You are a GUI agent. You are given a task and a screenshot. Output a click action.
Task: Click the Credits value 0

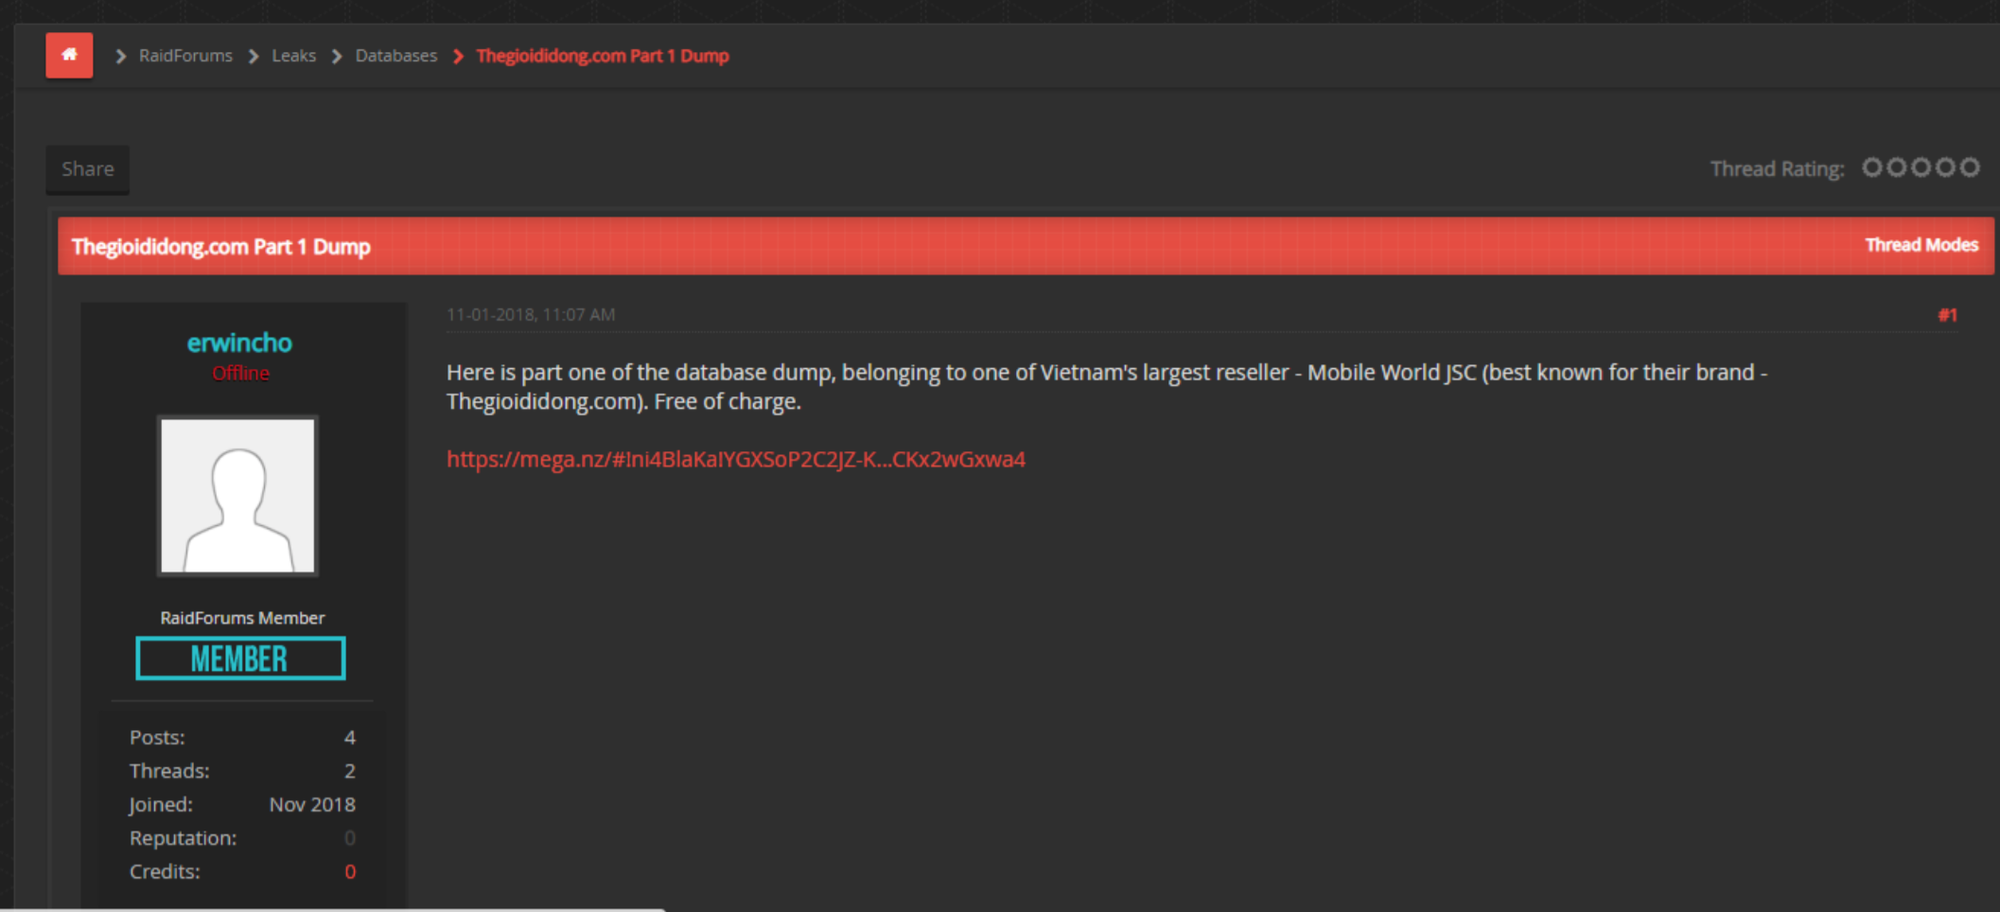click(x=350, y=872)
